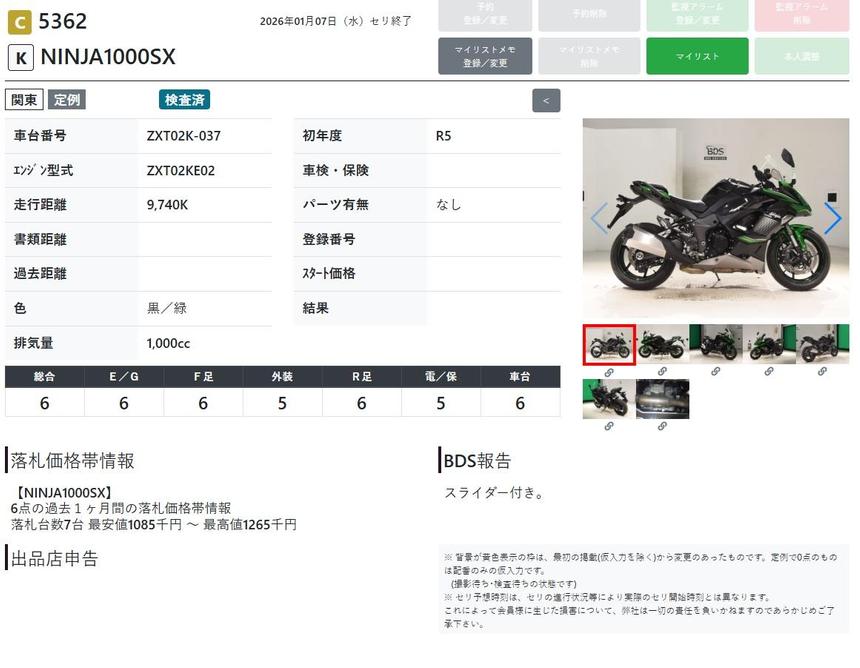Screen dimensions: 860x668
Task: Click the 検査済 status badge
Action: [185, 100]
